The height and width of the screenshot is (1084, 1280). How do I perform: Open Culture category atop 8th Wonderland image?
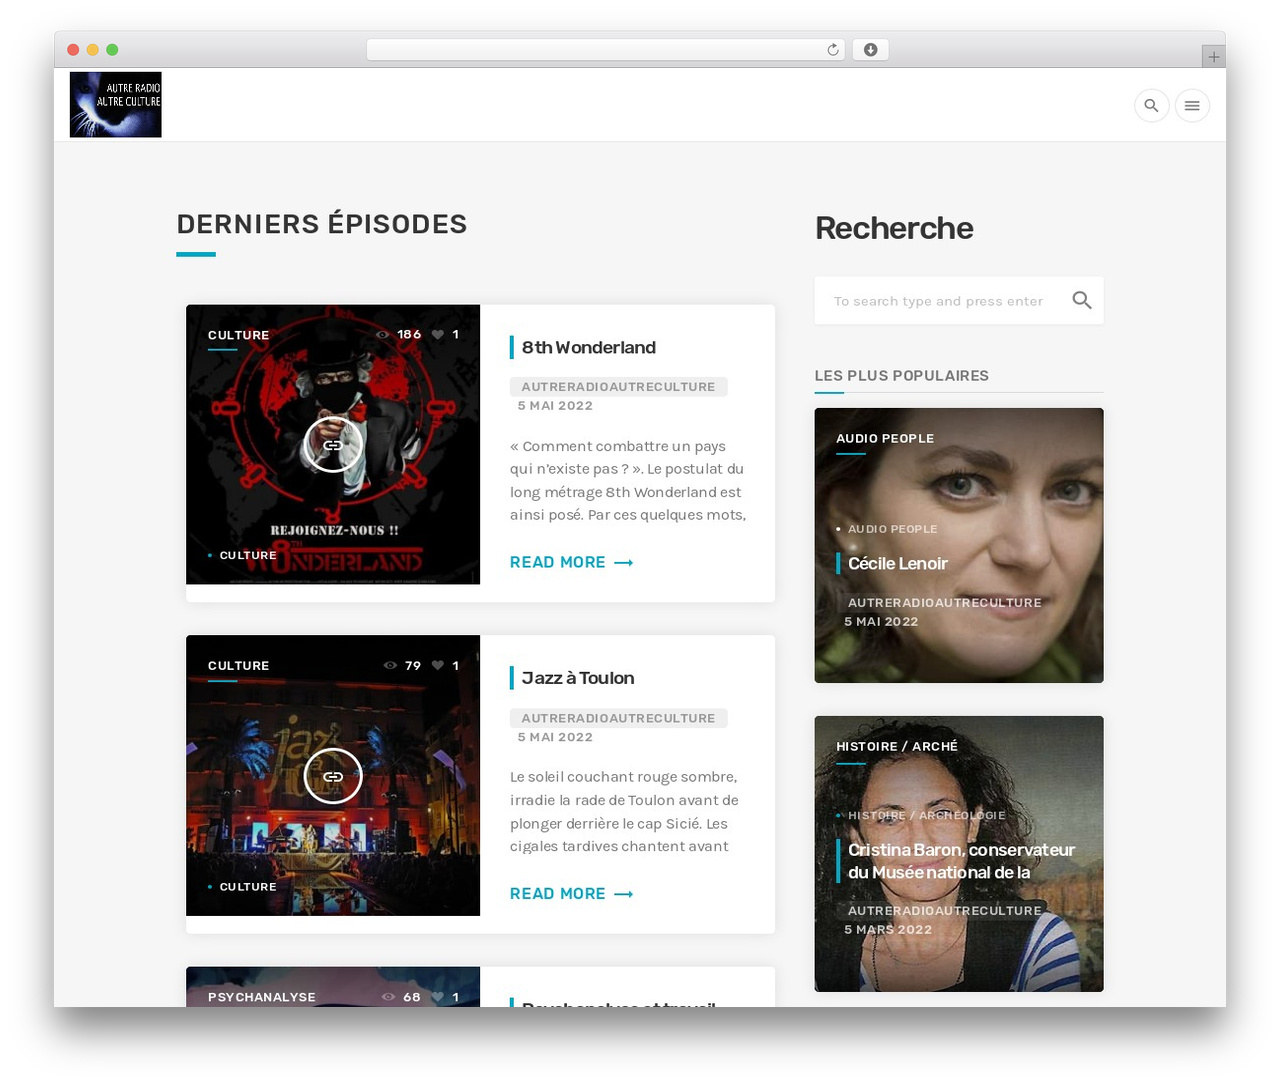coord(238,335)
